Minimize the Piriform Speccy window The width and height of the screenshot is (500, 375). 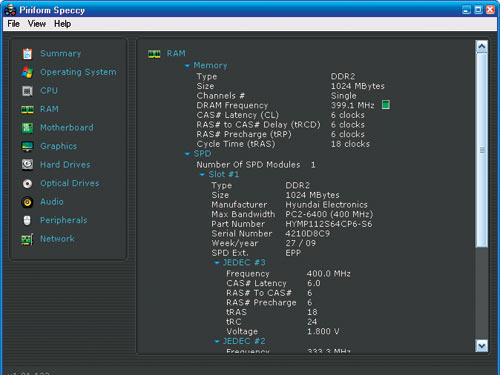coord(466,10)
